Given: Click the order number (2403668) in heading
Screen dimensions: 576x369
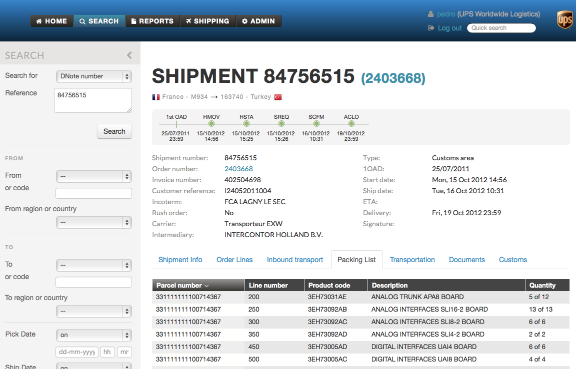Looking at the screenshot, I should [393, 78].
